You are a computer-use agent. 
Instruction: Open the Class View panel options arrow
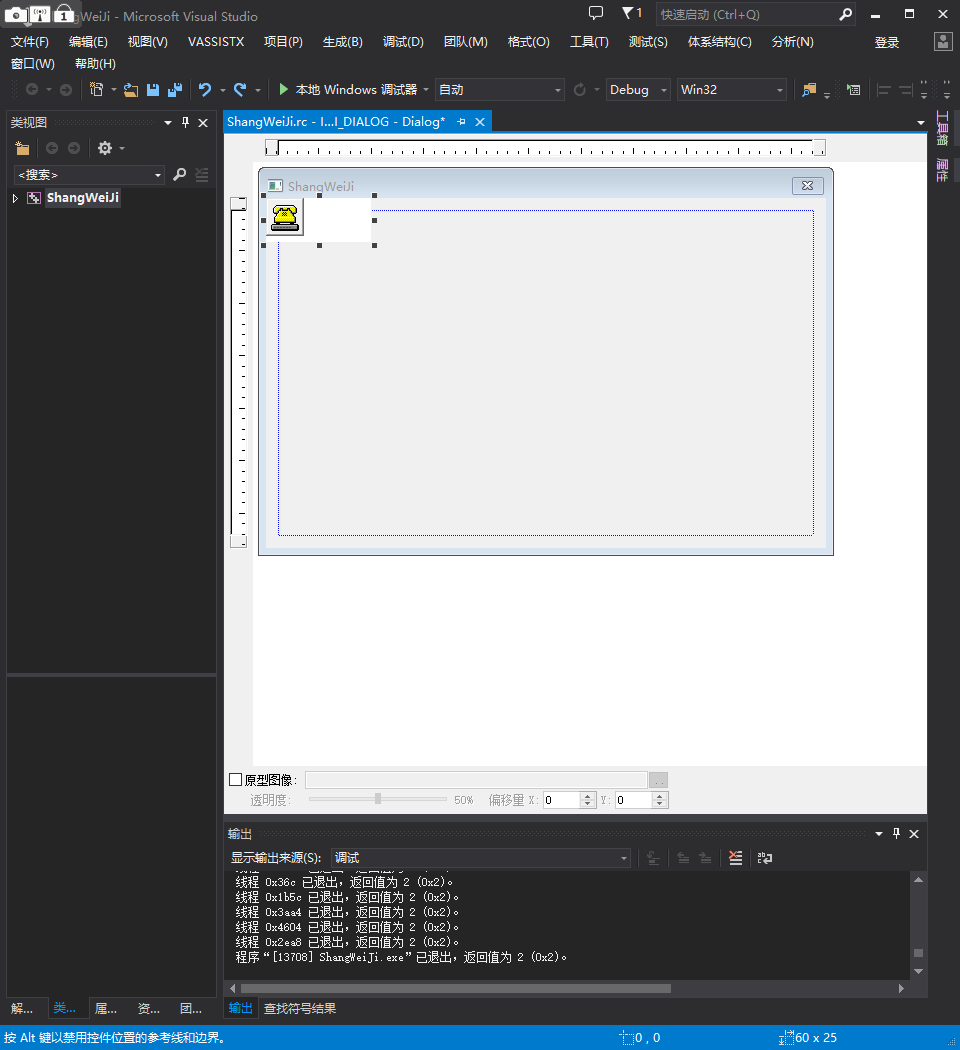(x=167, y=123)
